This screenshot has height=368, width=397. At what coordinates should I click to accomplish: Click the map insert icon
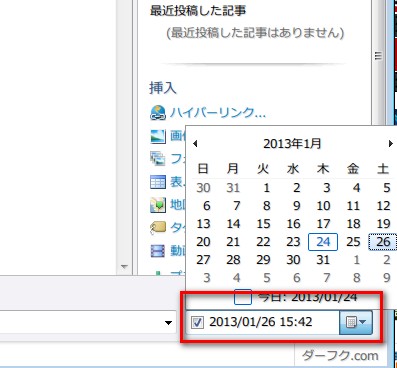click(158, 205)
